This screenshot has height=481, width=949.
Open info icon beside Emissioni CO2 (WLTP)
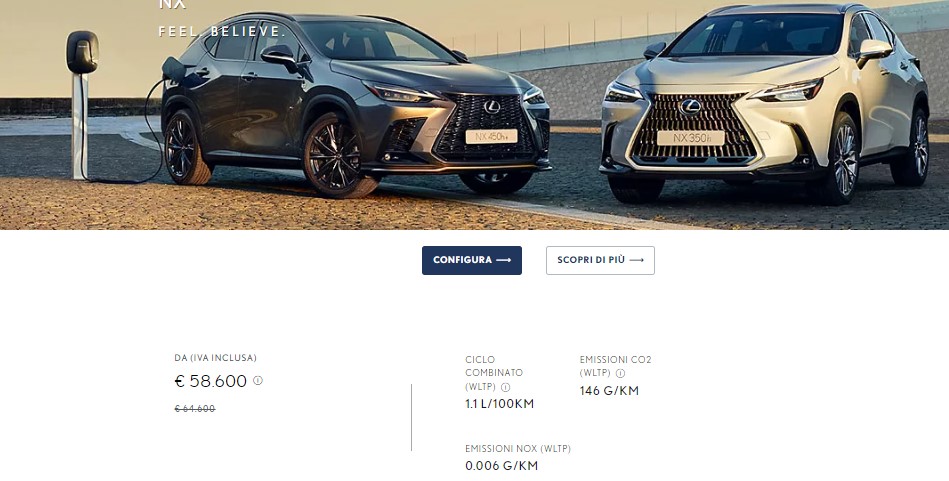pos(620,373)
